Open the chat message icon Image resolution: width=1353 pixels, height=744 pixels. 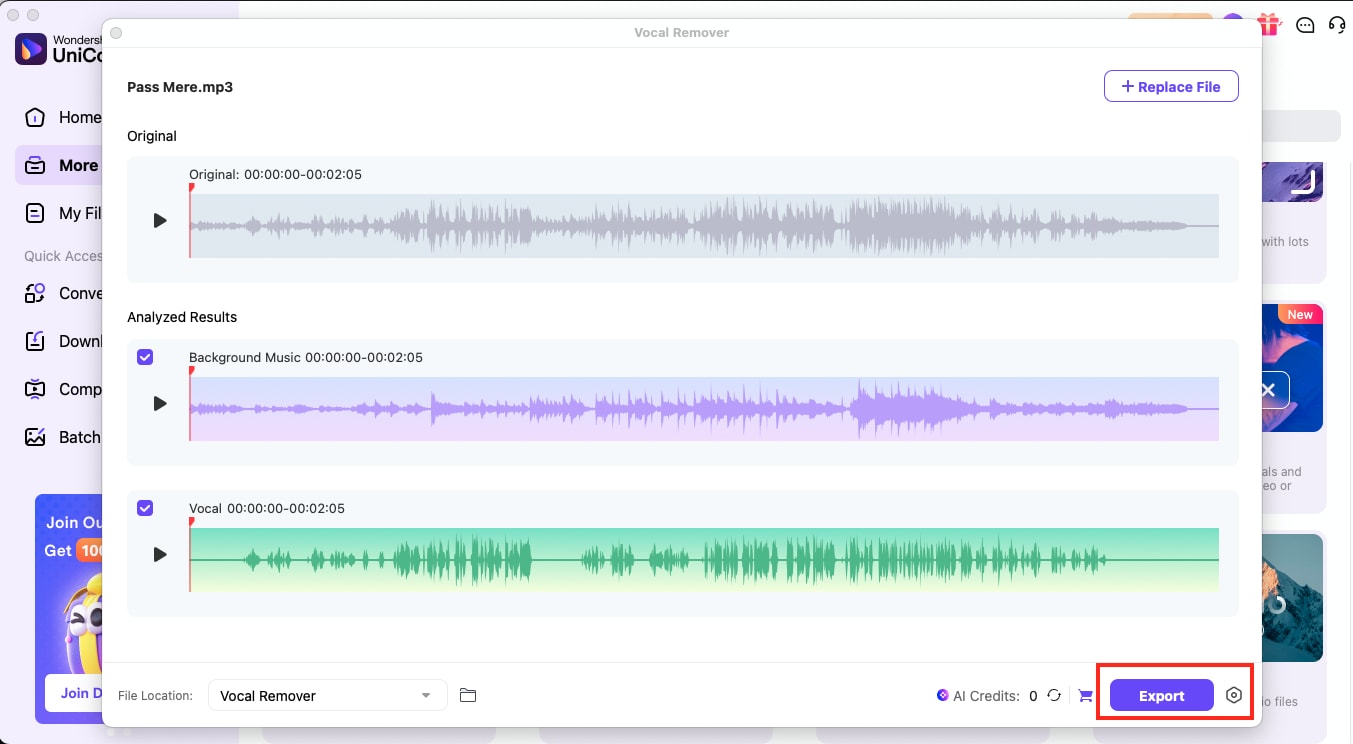(1305, 25)
